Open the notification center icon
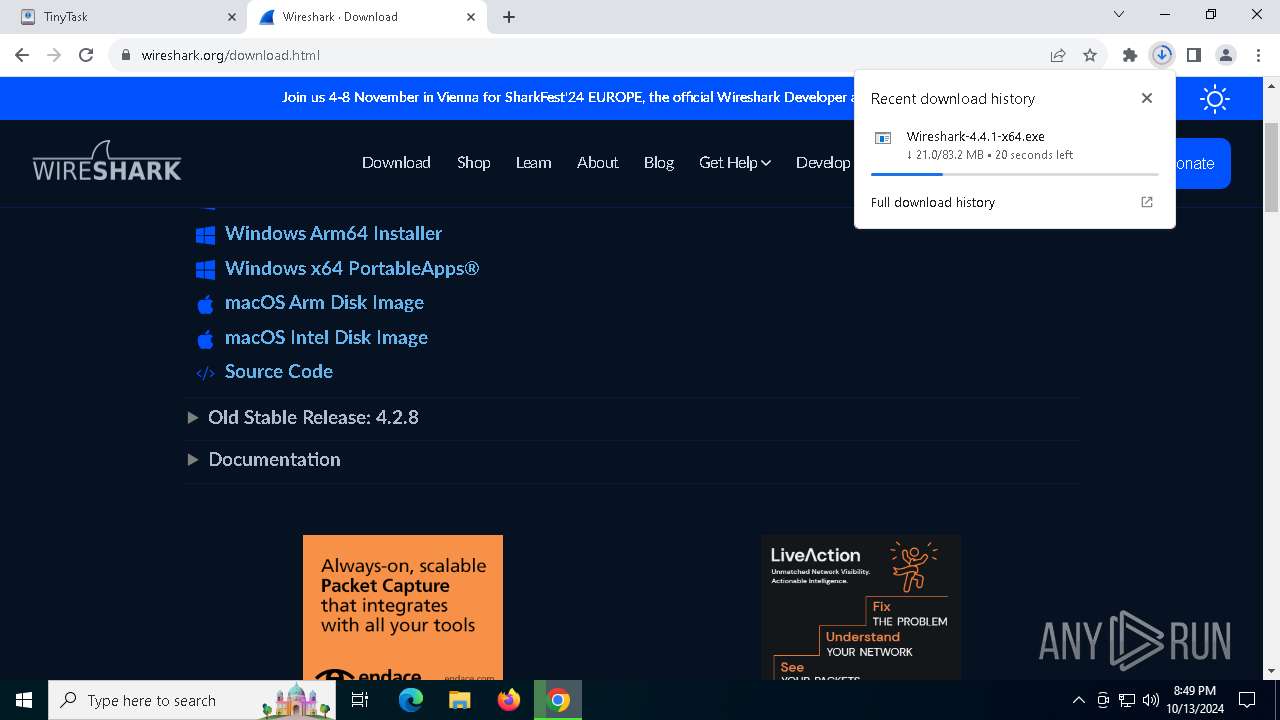 (x=1246, y=700)
